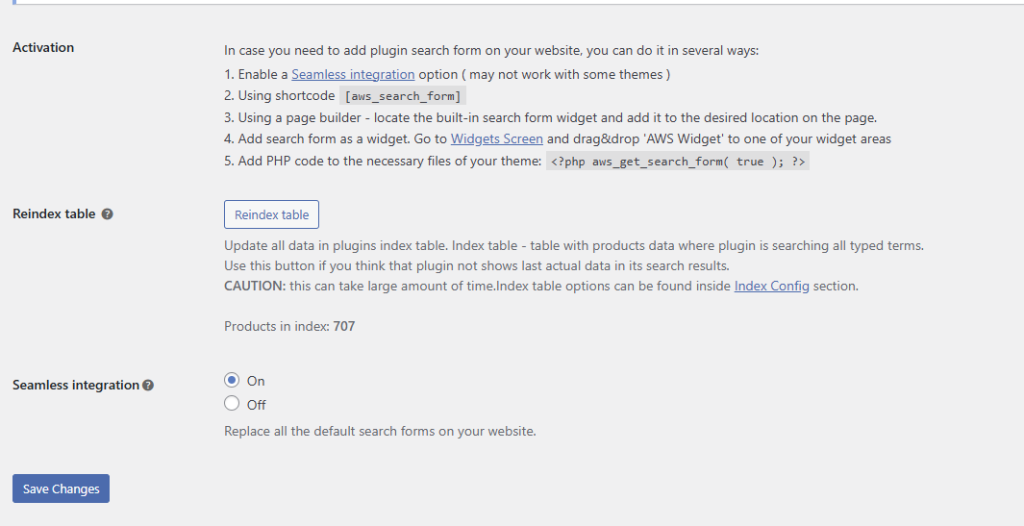Click the aws_get_search_form PHP code snippet
Screen dimensions: 1024x526
[x=678, y=161]
